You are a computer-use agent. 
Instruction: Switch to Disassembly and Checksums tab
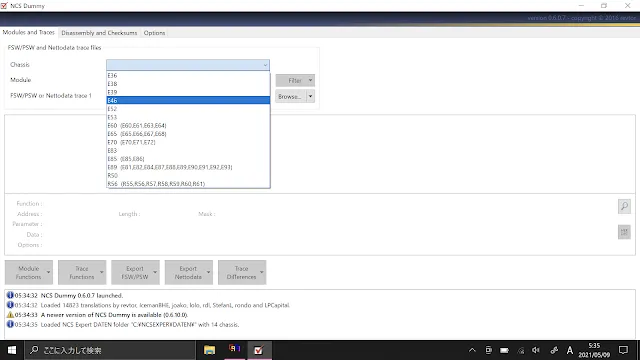tap(99, 33)
